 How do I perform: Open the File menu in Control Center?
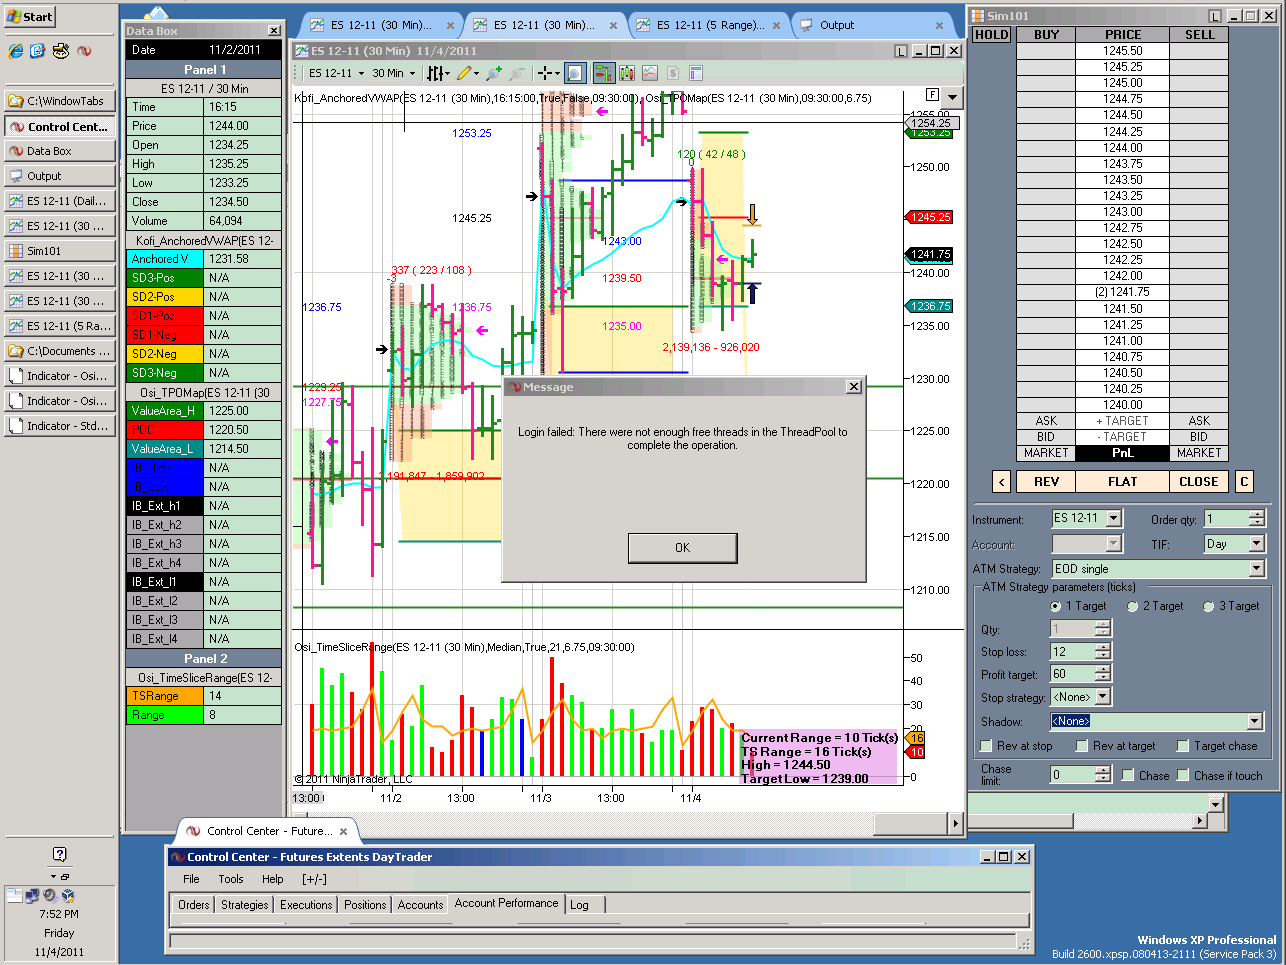coord(191,879)
